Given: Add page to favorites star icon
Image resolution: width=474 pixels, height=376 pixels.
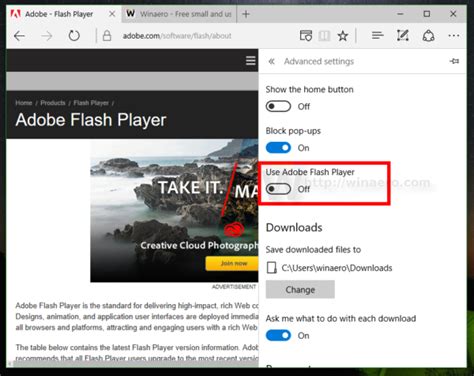Looking at the screenshot, I should click(343, 36).
